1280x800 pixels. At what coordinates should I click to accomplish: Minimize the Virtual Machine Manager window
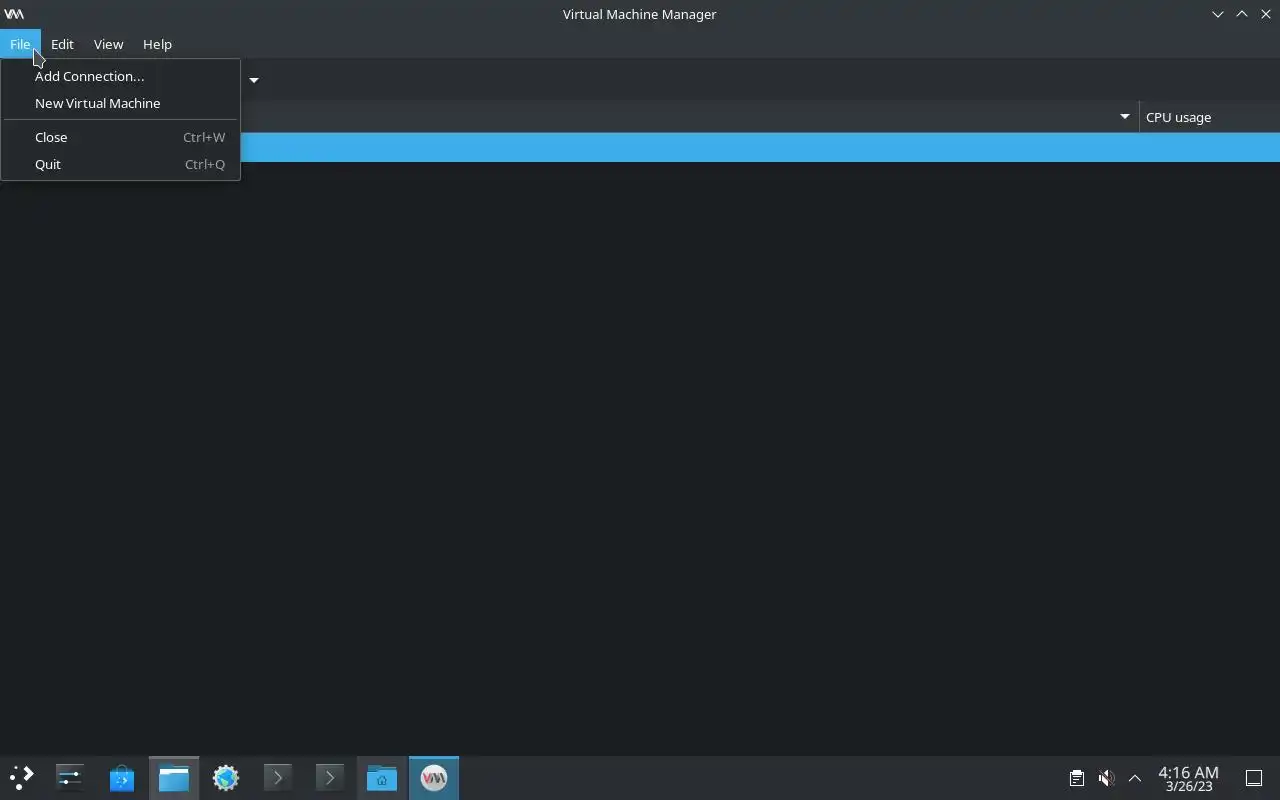(x=1218, y=14)
